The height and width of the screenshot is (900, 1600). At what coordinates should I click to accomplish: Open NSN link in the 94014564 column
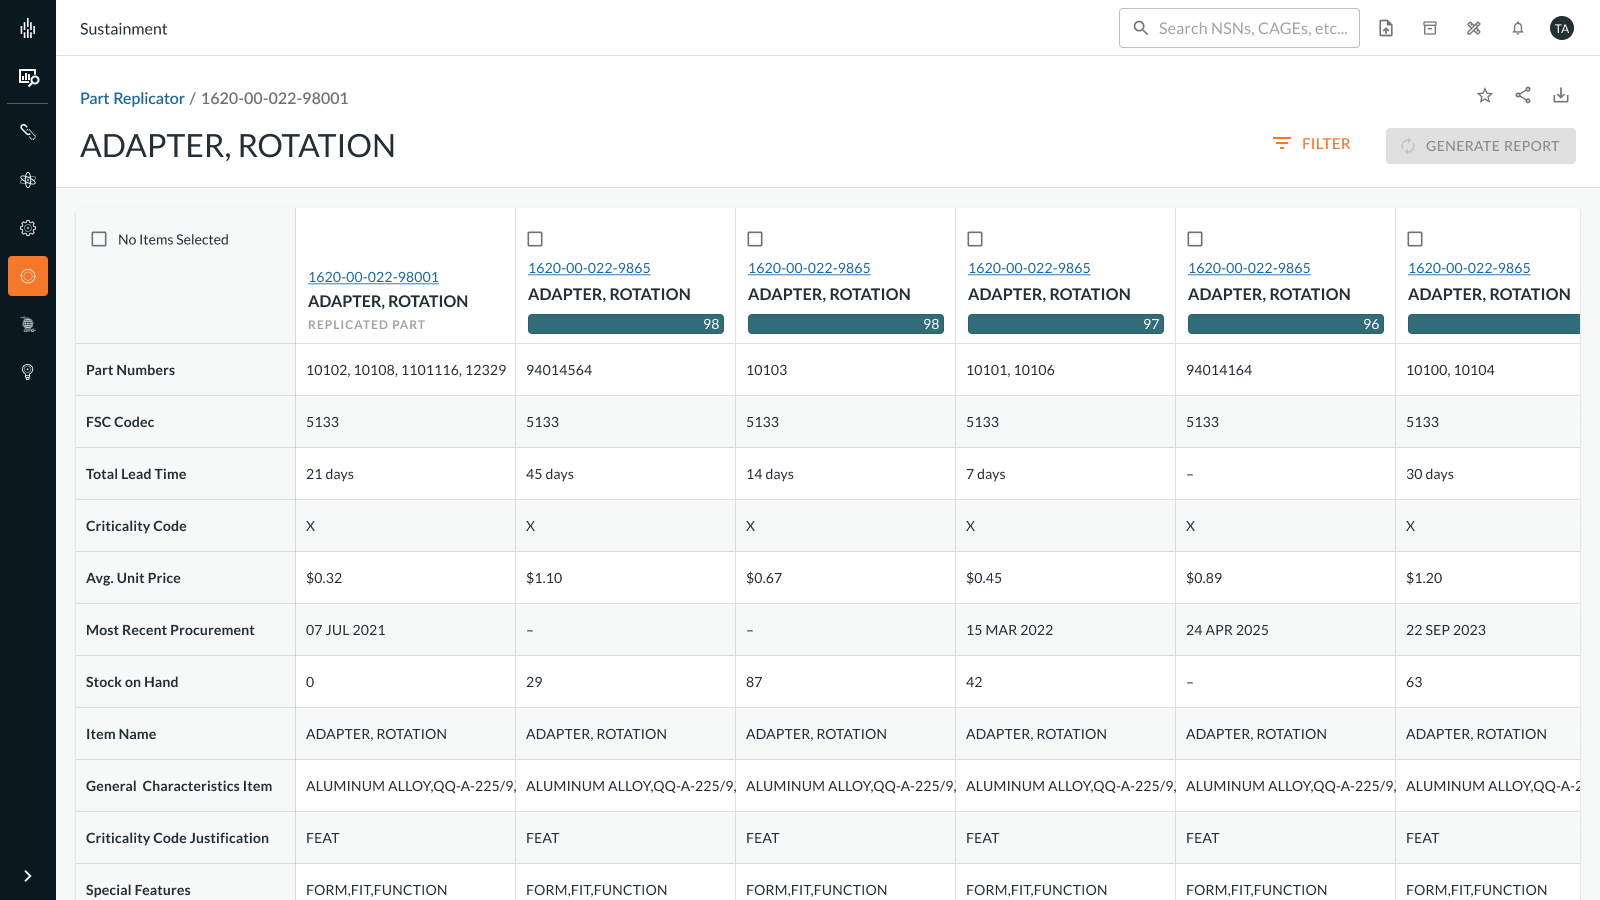pyautogui.click(x=589, y=268)
